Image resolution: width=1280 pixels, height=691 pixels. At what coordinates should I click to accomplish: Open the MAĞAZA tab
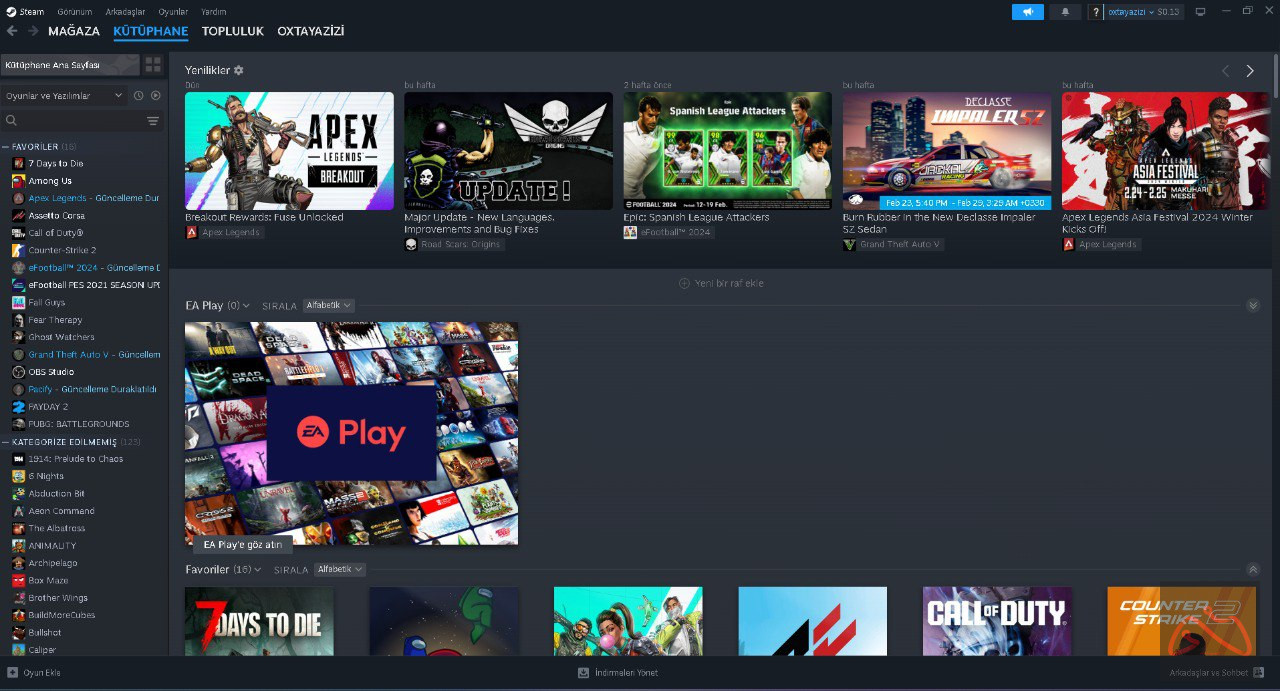click(x=74, y=31)
